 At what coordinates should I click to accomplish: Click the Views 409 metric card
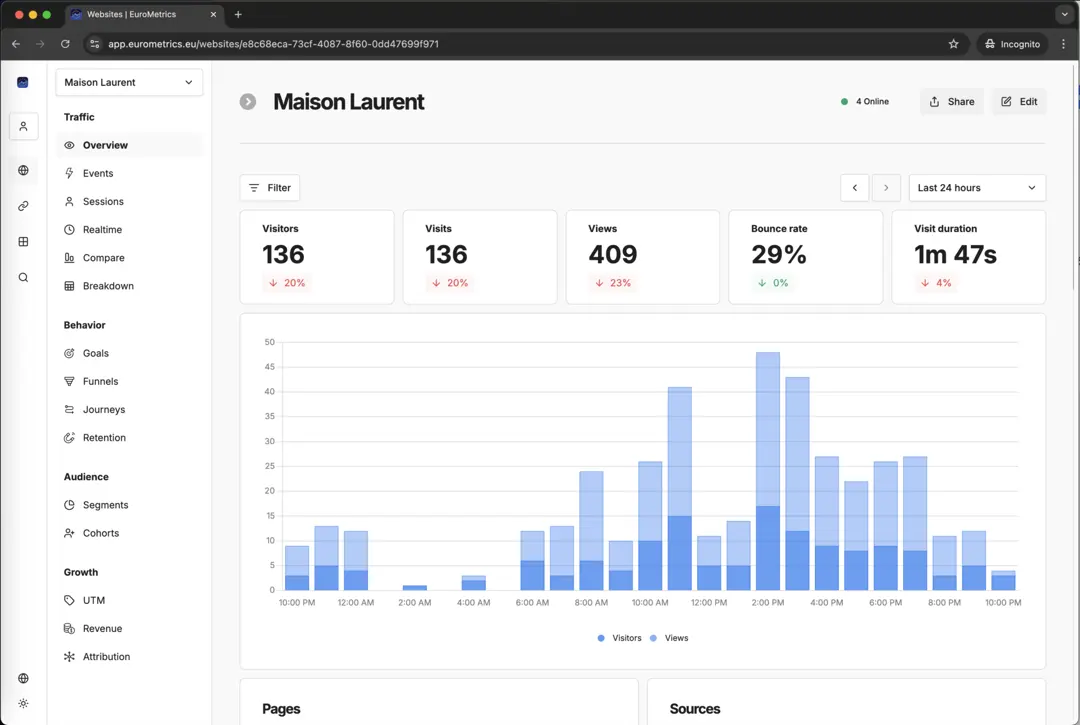coord(643,258)
